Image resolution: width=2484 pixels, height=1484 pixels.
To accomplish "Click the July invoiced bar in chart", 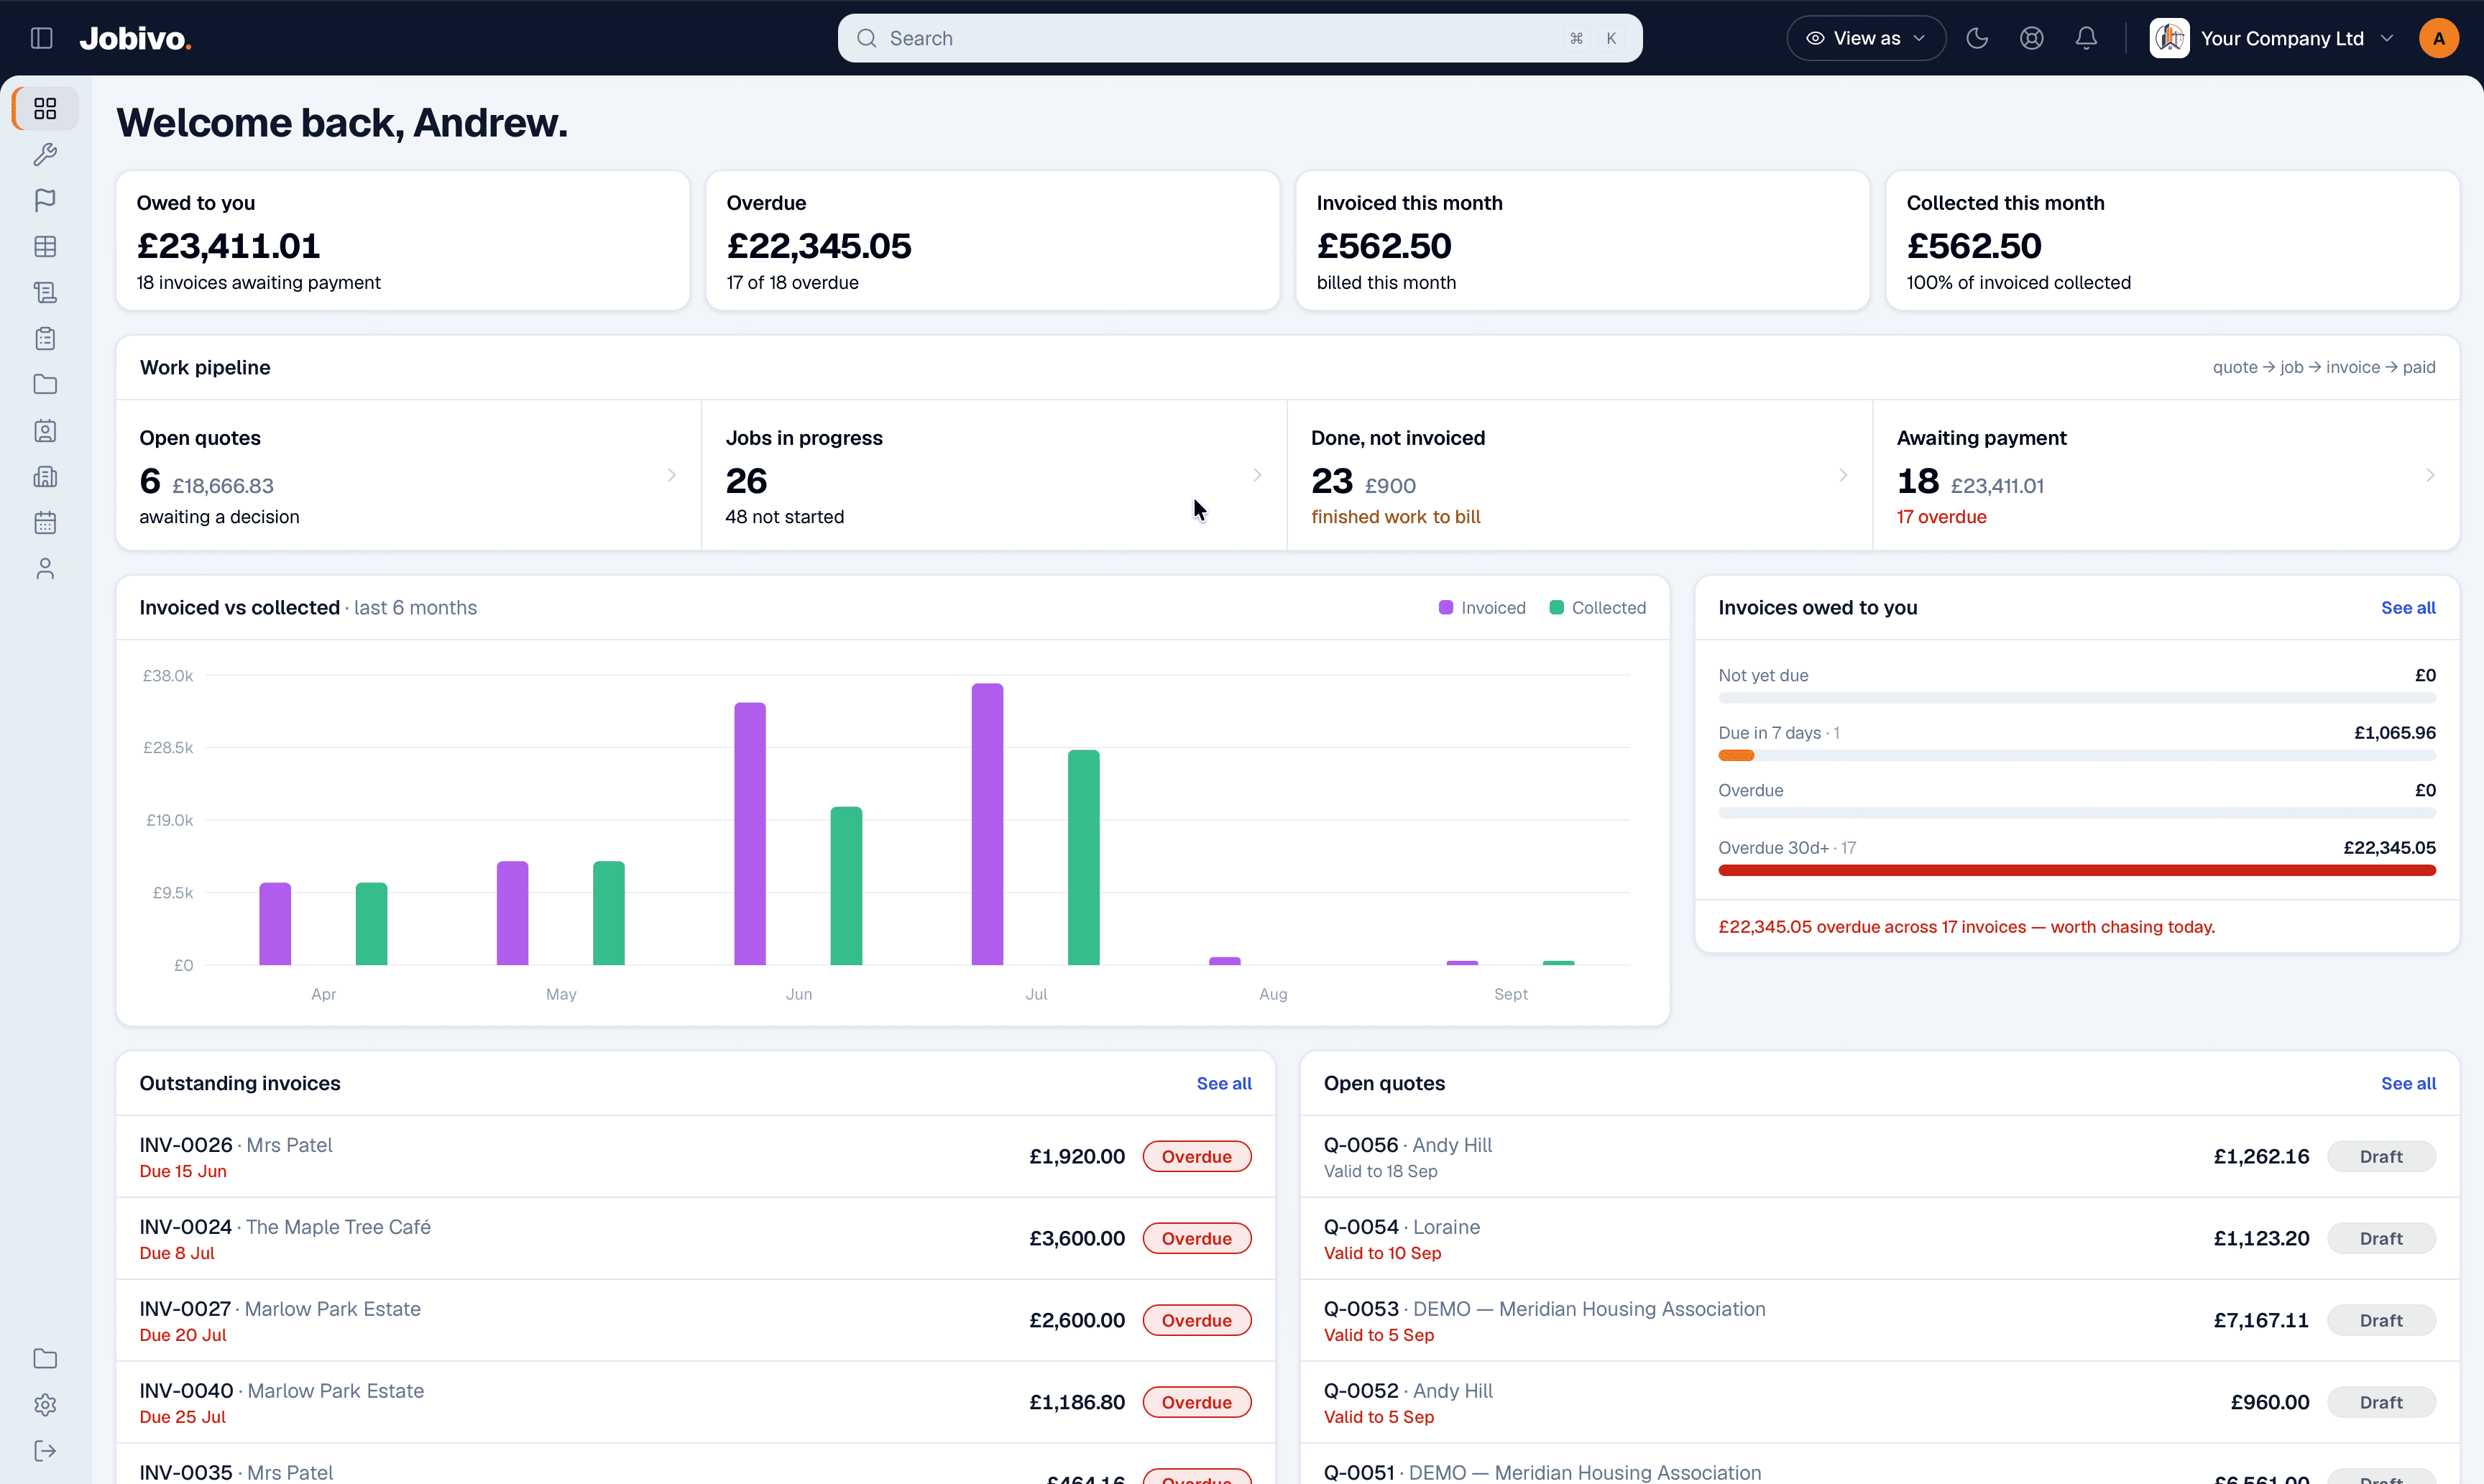I will click(987, 824).
